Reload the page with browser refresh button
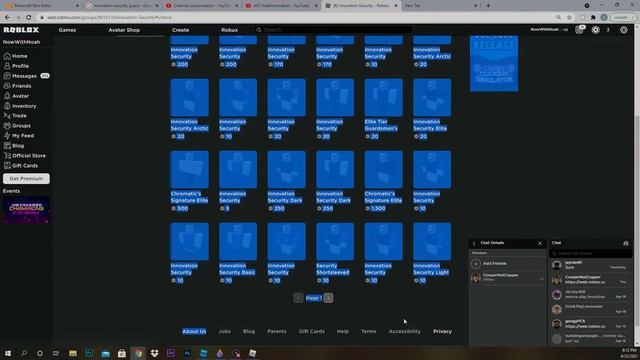Viewport: 640px width, 360px height. pyautogui.click(x=29, y=18)
